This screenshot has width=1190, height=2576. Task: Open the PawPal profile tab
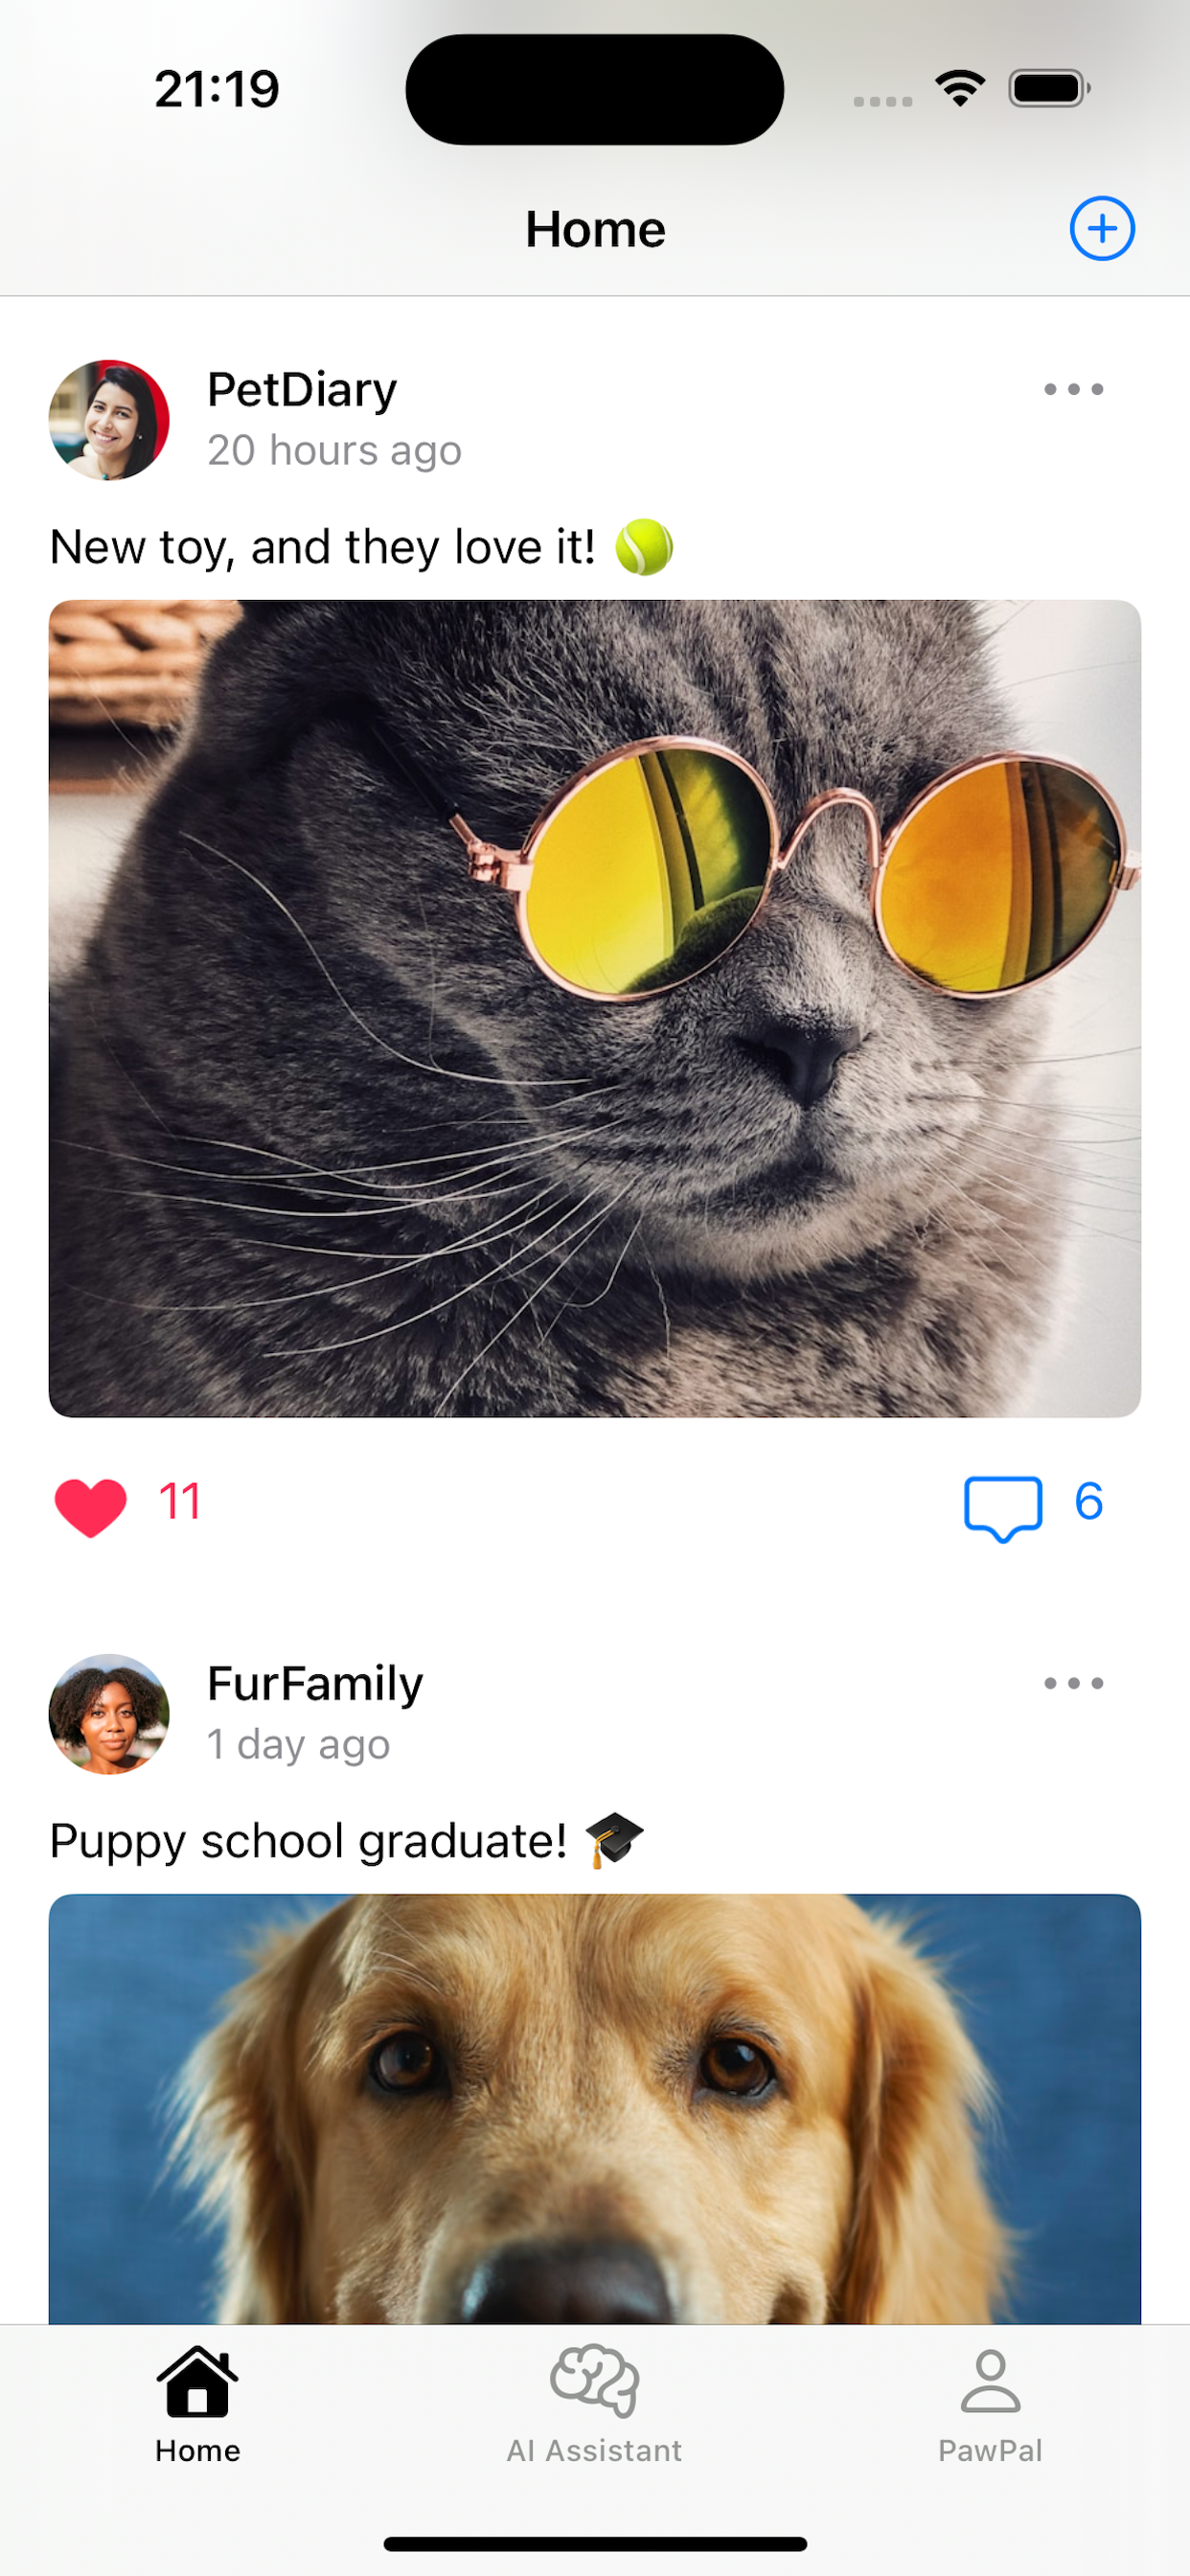pyautogui.click(x=990, y=2406)
